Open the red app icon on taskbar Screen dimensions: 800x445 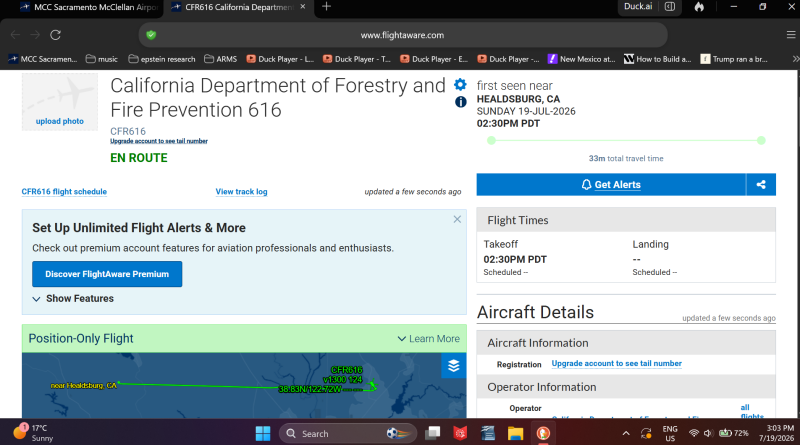[x=460, y=433]
